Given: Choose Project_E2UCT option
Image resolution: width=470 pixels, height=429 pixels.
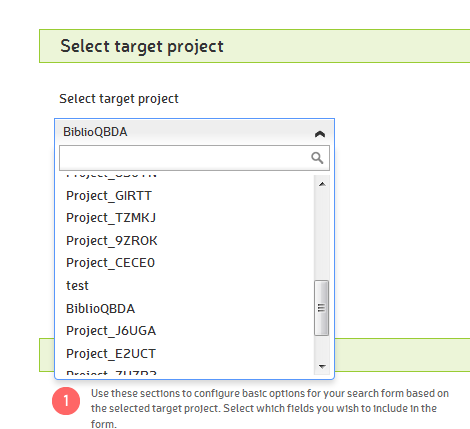Looking at the screenshot, I should tap(190, 354).
